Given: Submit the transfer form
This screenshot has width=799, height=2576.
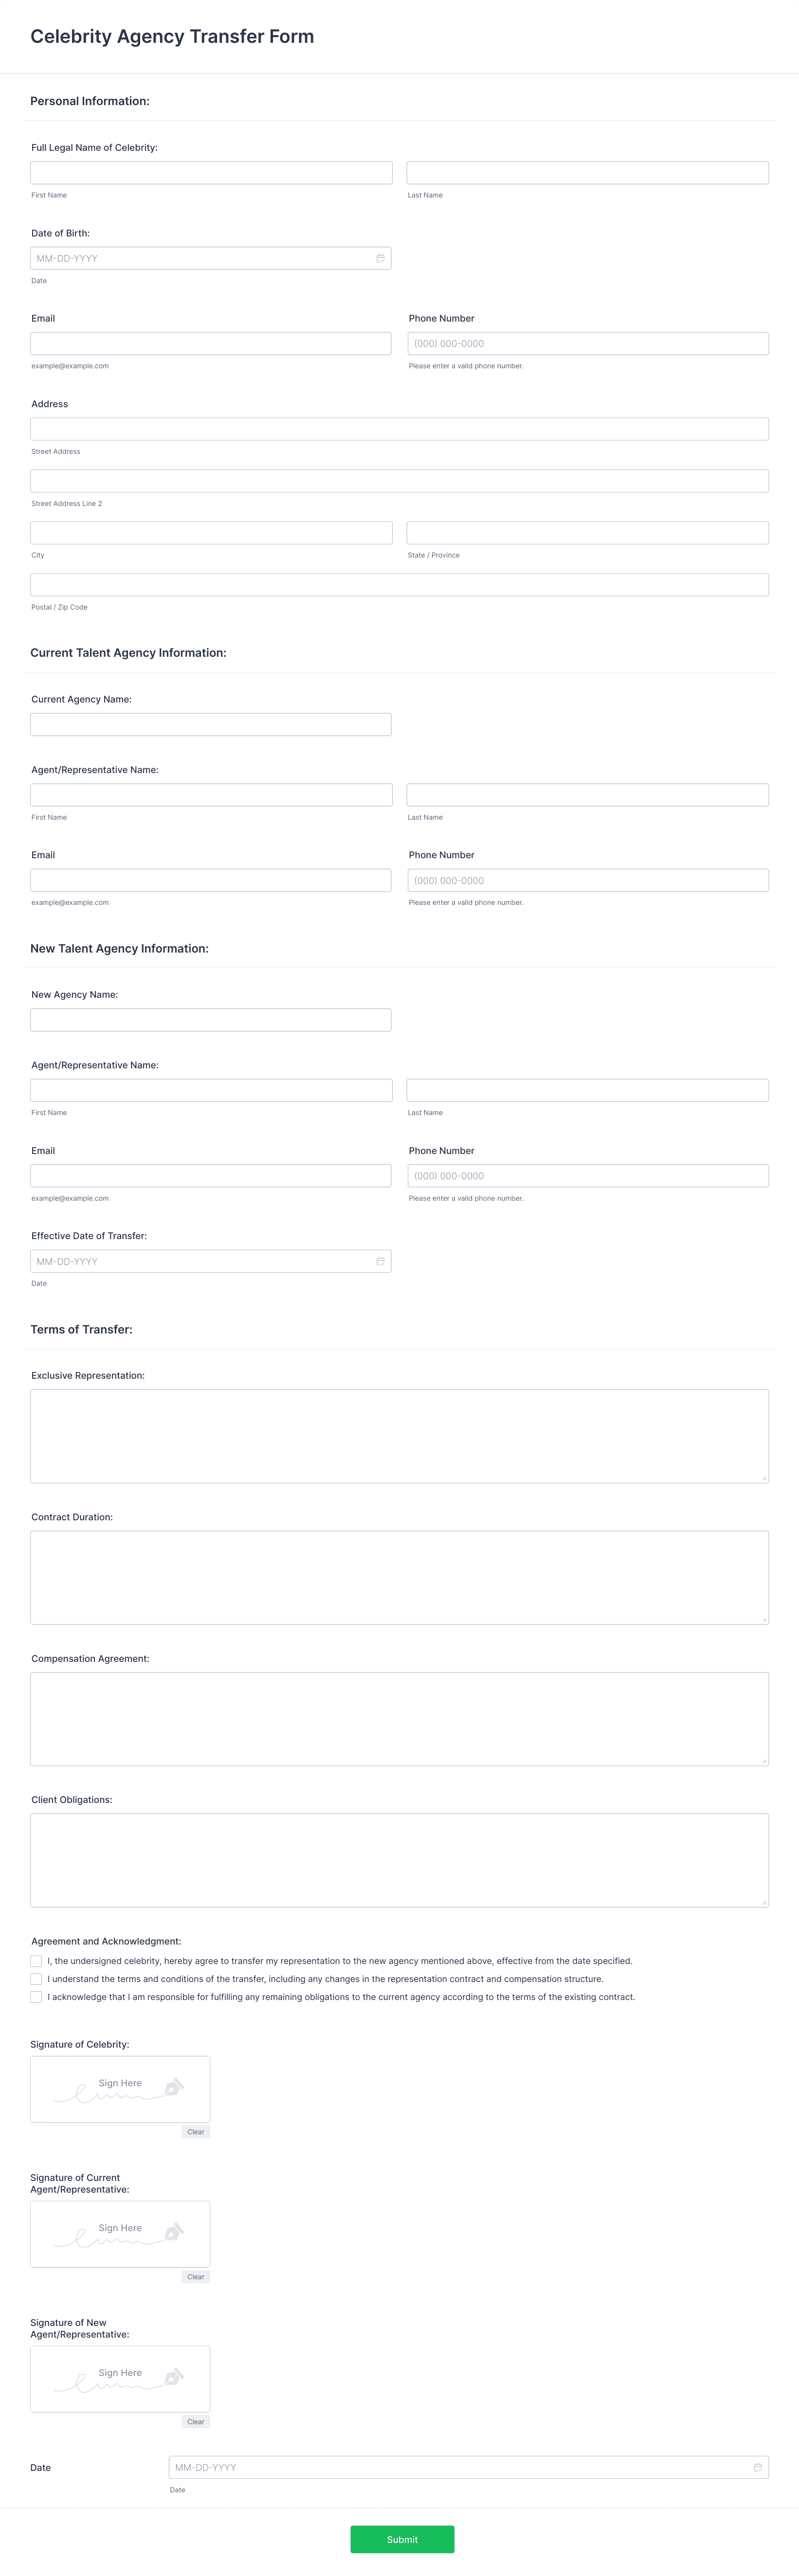Looking at the screenshot, I should pos(402,2539).
